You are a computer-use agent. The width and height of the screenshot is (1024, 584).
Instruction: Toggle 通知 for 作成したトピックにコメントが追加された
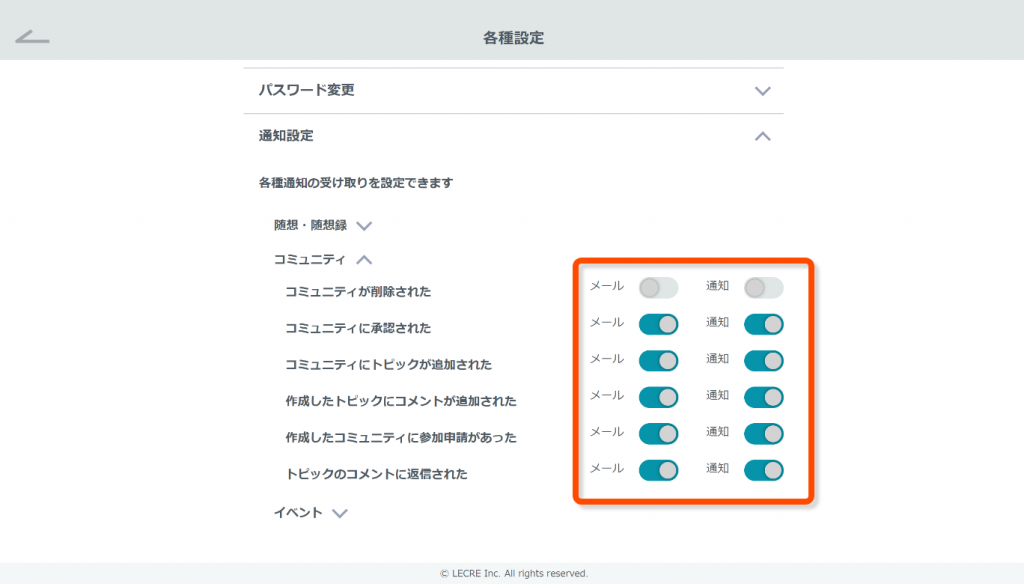coord(763,397)
